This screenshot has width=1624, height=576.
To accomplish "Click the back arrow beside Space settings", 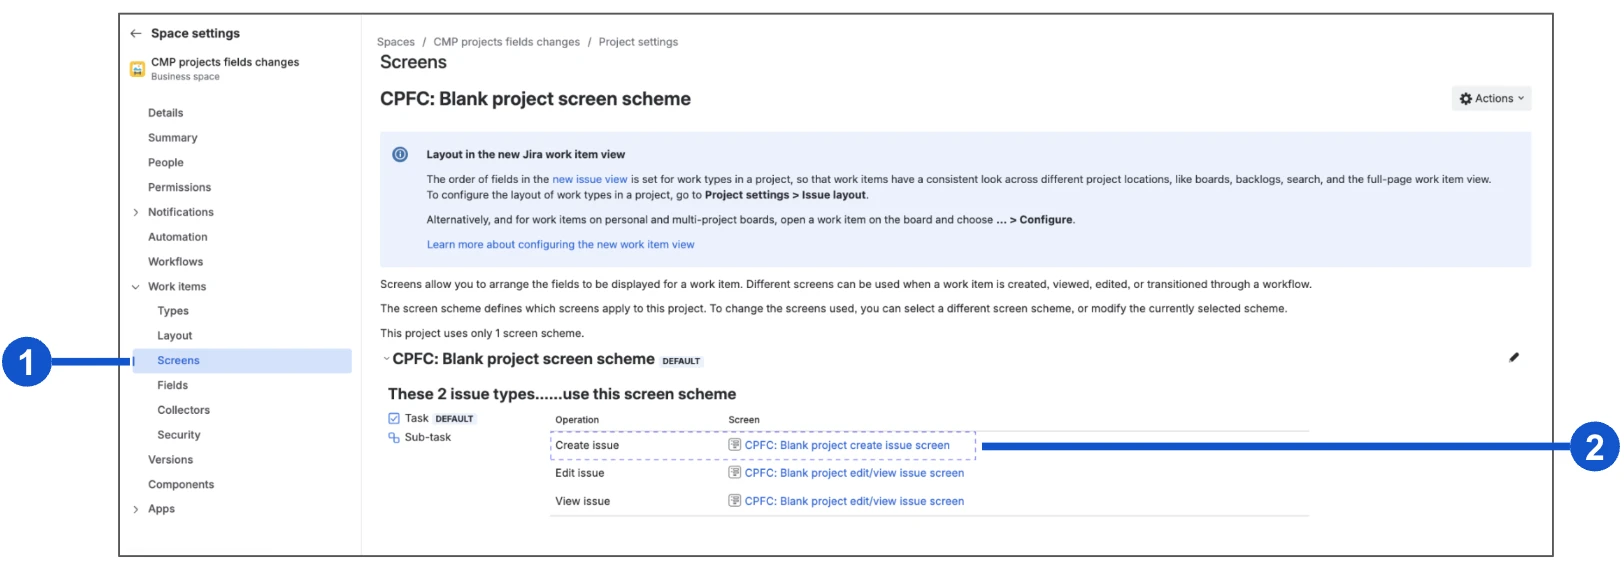I will tap(136, 33).
